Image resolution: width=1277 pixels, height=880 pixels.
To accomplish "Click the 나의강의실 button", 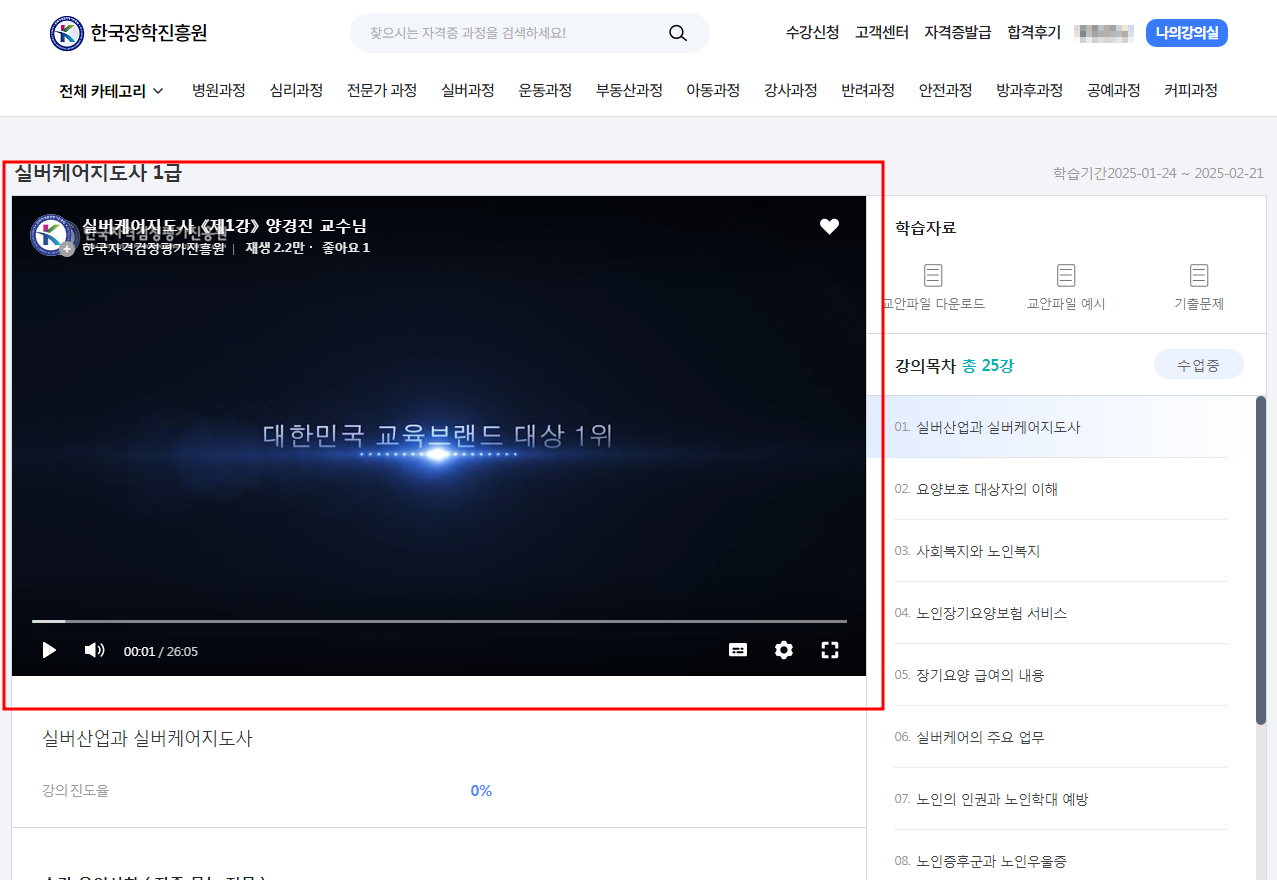I will click(x=1186, y=33).
